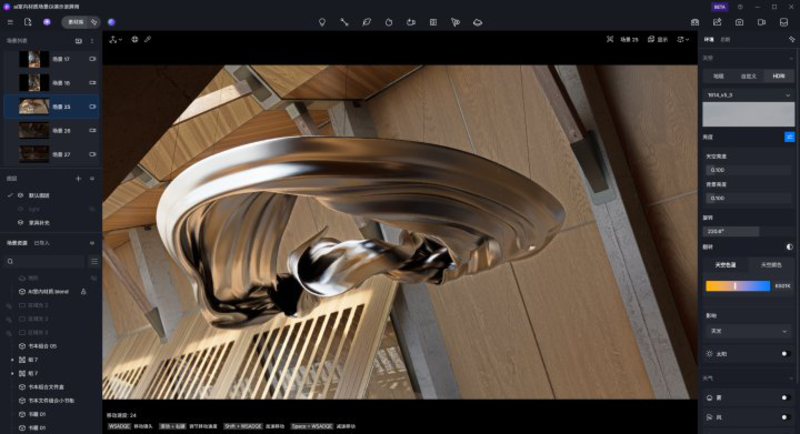Select the square panel tool in center toolbar

tap(433, 22)
